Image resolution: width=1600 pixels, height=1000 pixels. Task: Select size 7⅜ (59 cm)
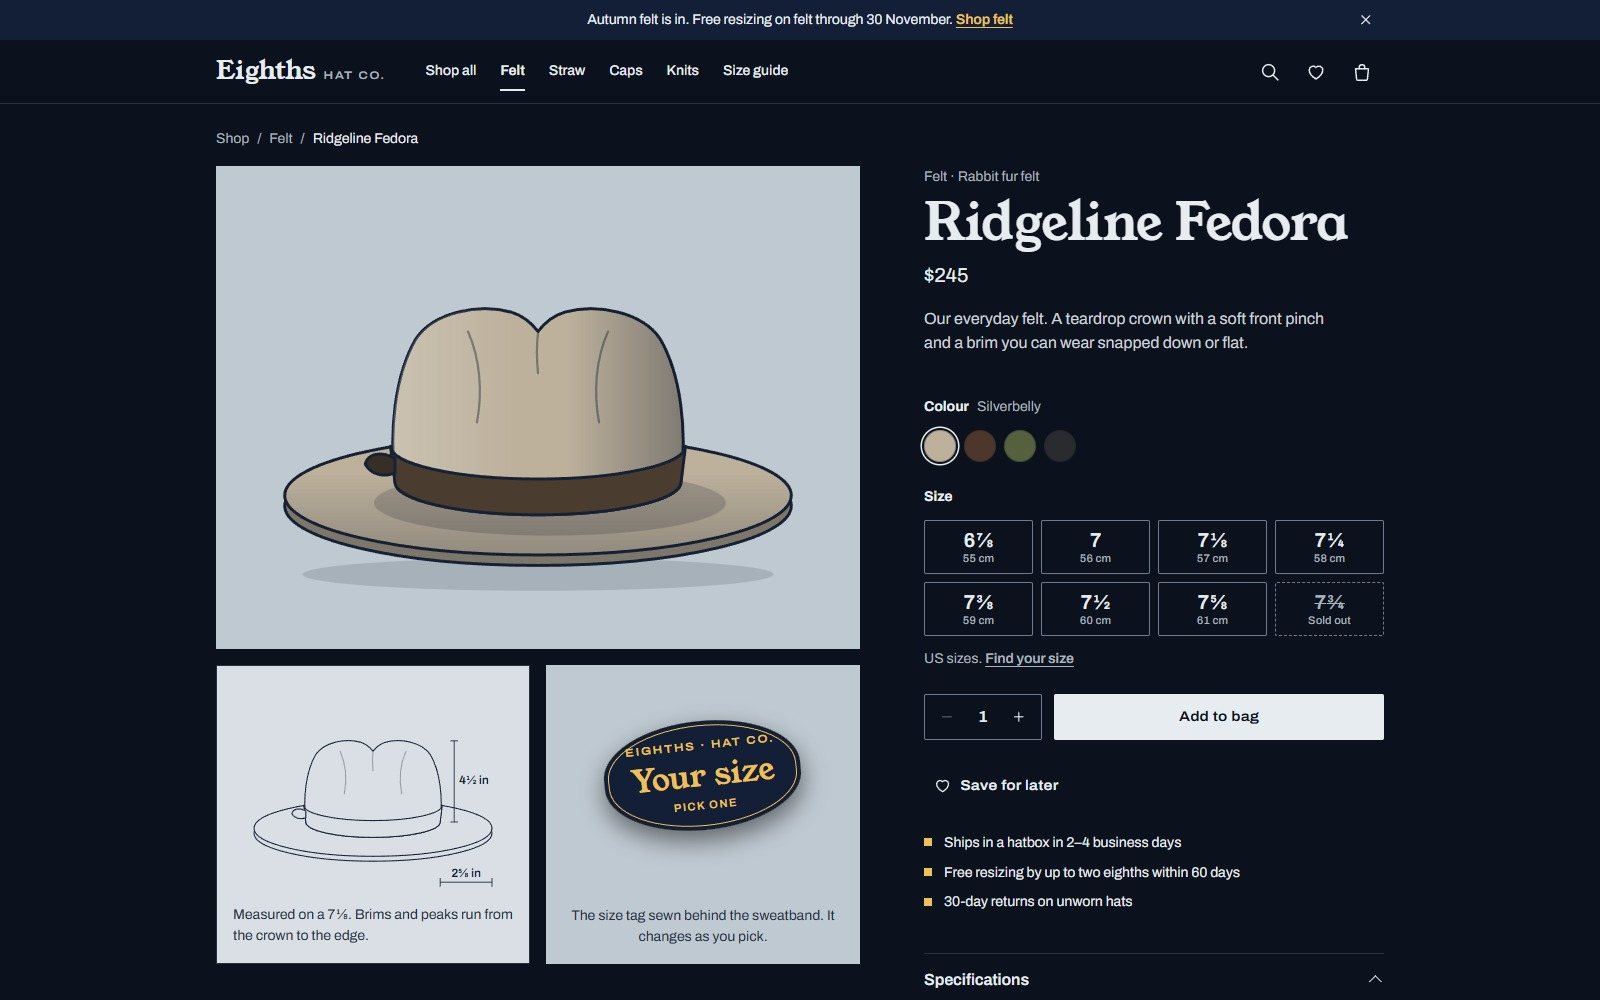pyautogui.click(x=978, y=609)
